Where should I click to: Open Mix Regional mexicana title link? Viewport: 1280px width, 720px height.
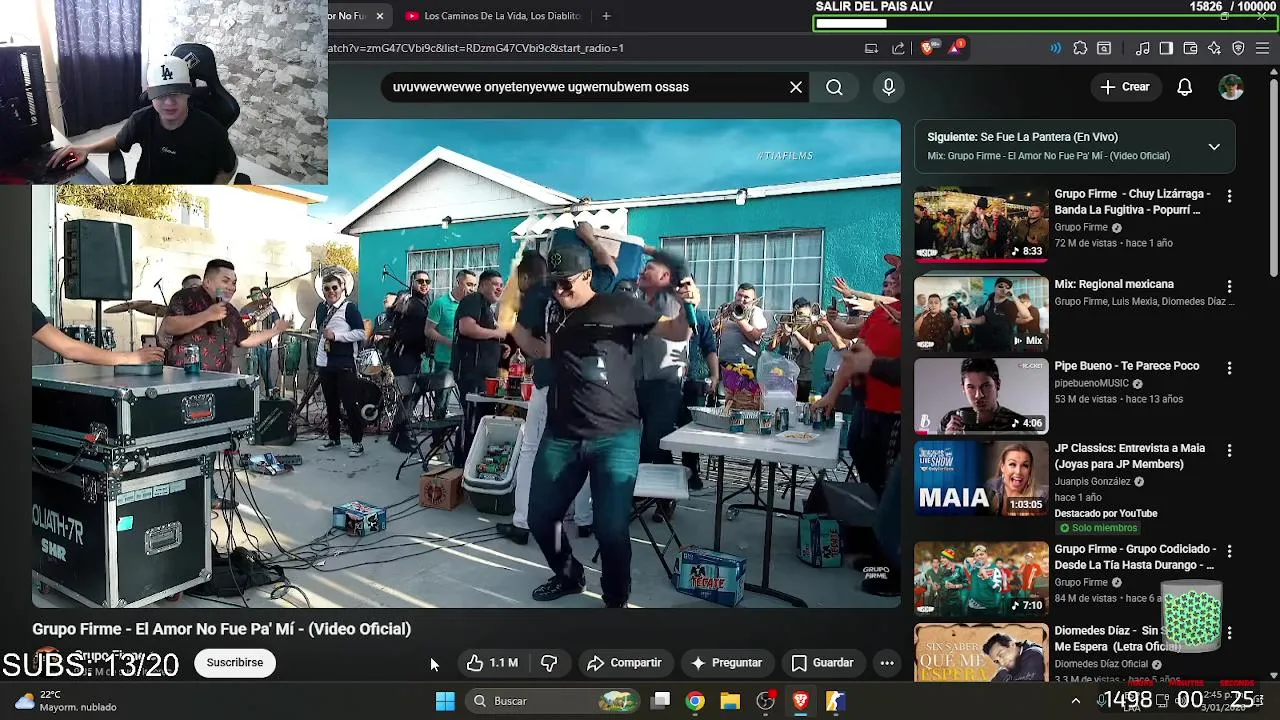pyautogui.click(x=1114, y=284)
